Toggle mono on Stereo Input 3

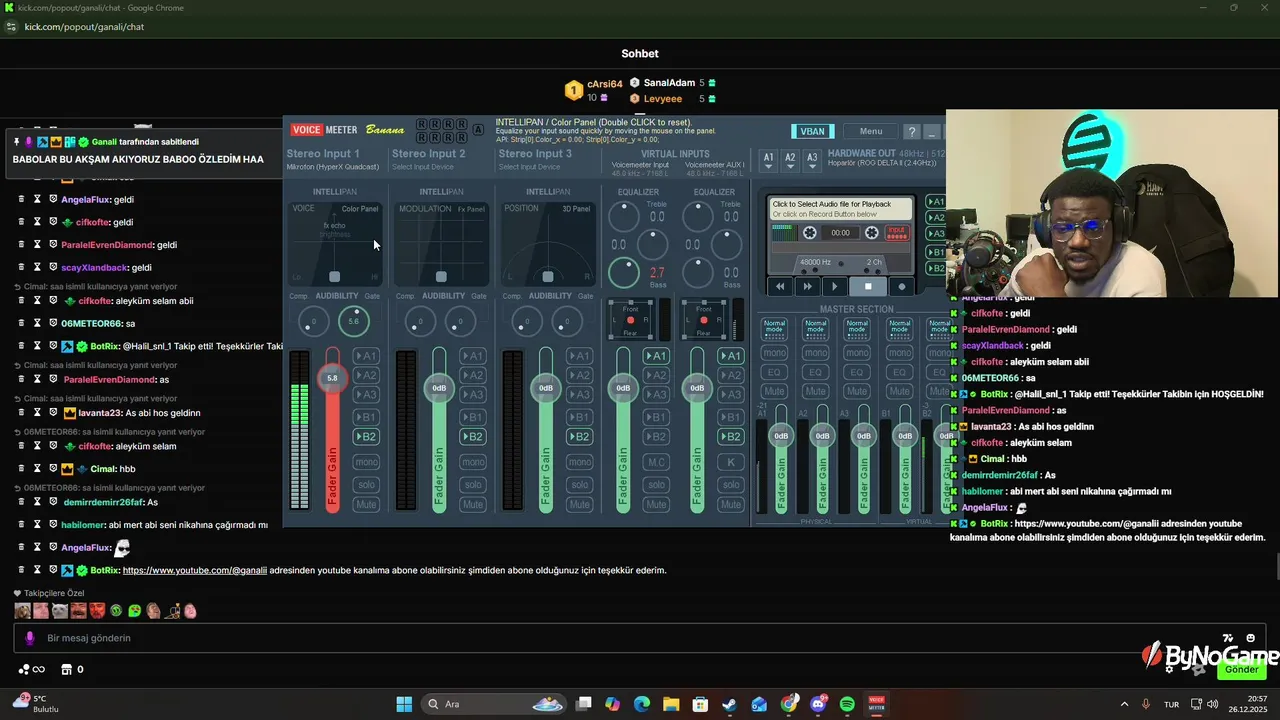pyautogui.click(x=579, y=462)
